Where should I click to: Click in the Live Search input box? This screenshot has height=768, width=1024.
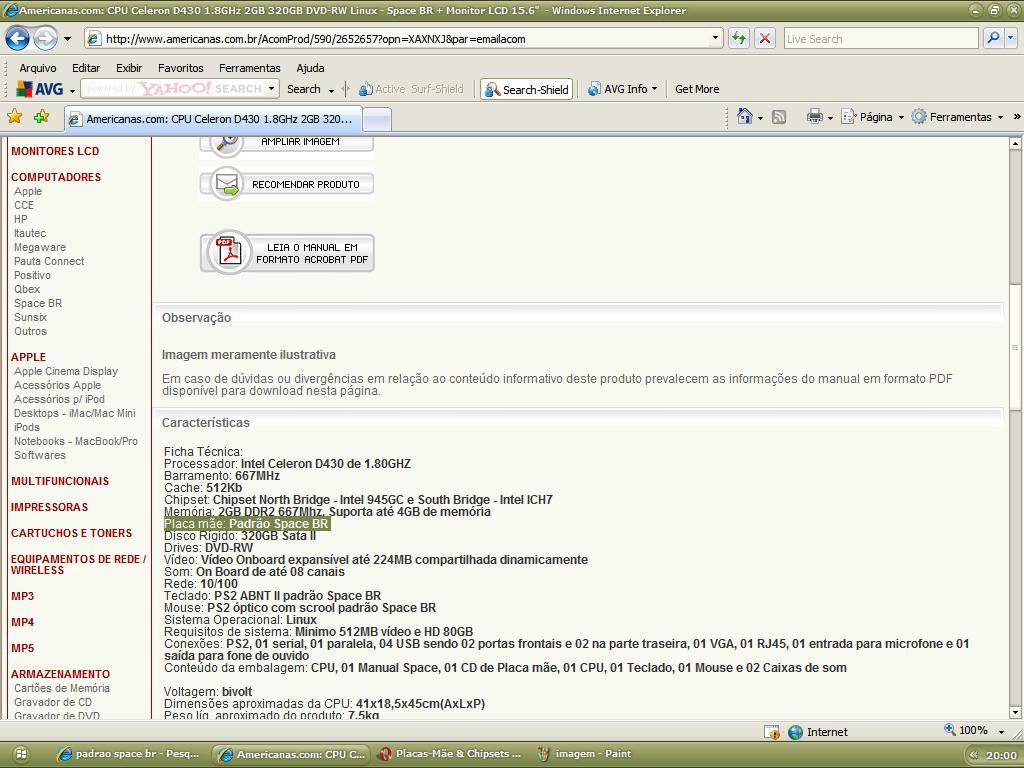pyautogui.click(x=880, y=39)
